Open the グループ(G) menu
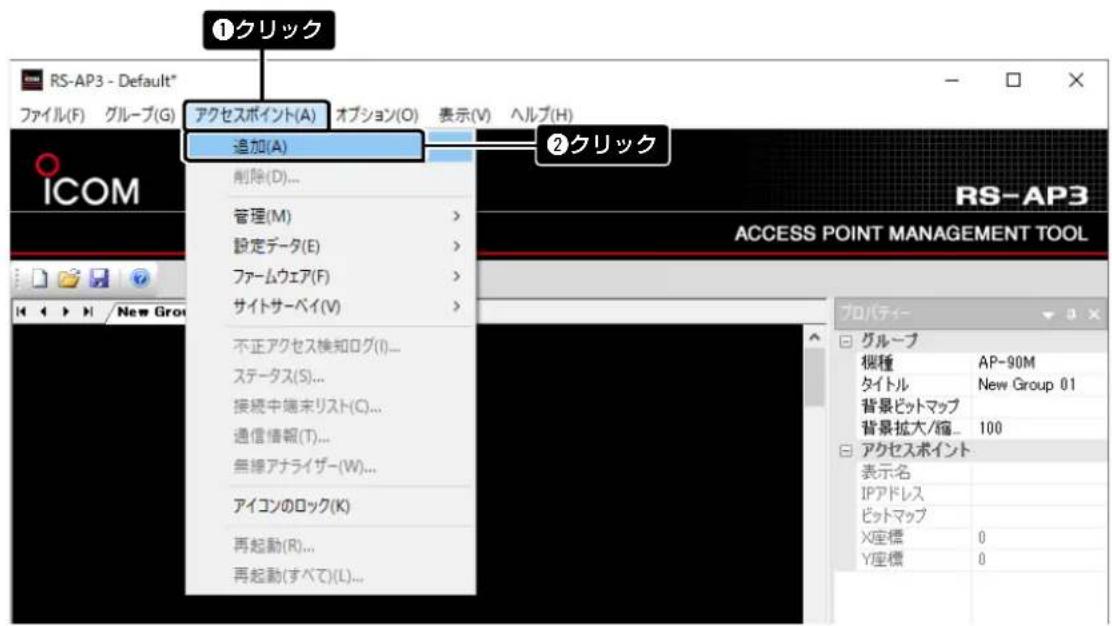Image resolution: width=1112 pixels, height=626 pixels. point(140,115)
